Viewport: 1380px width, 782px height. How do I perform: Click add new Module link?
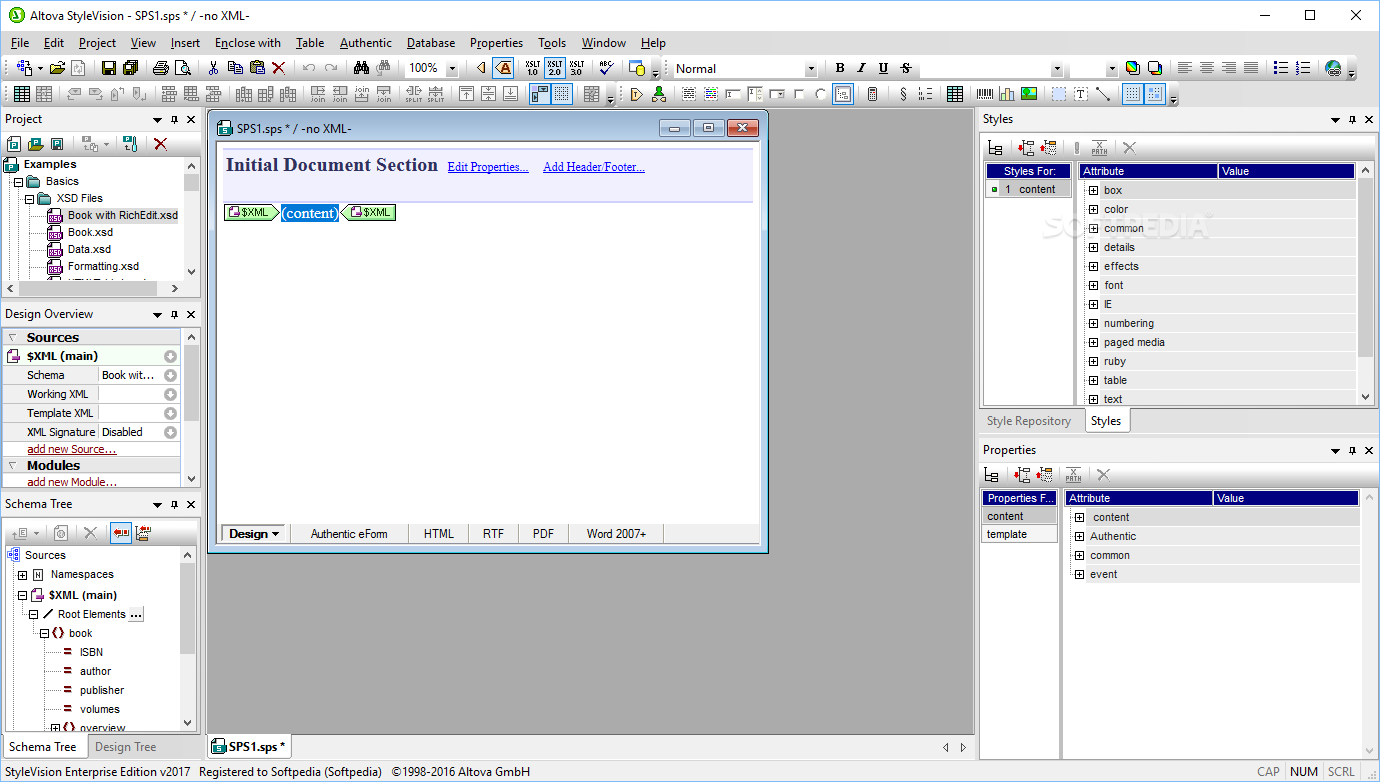pyautogui.click(x=71, y=482)
